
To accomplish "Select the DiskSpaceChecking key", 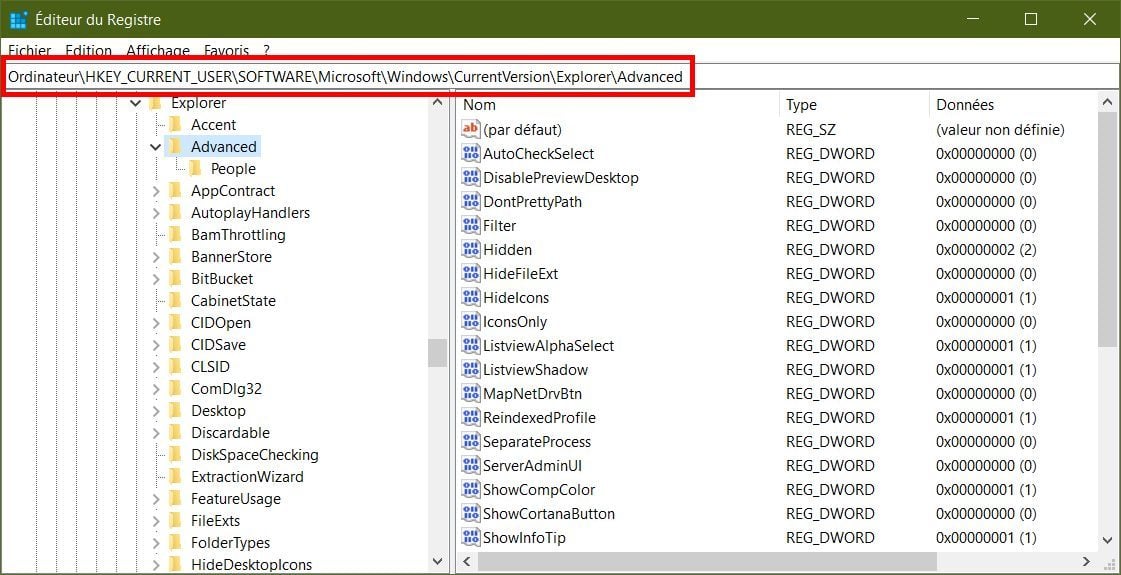I will pos(255,455).
